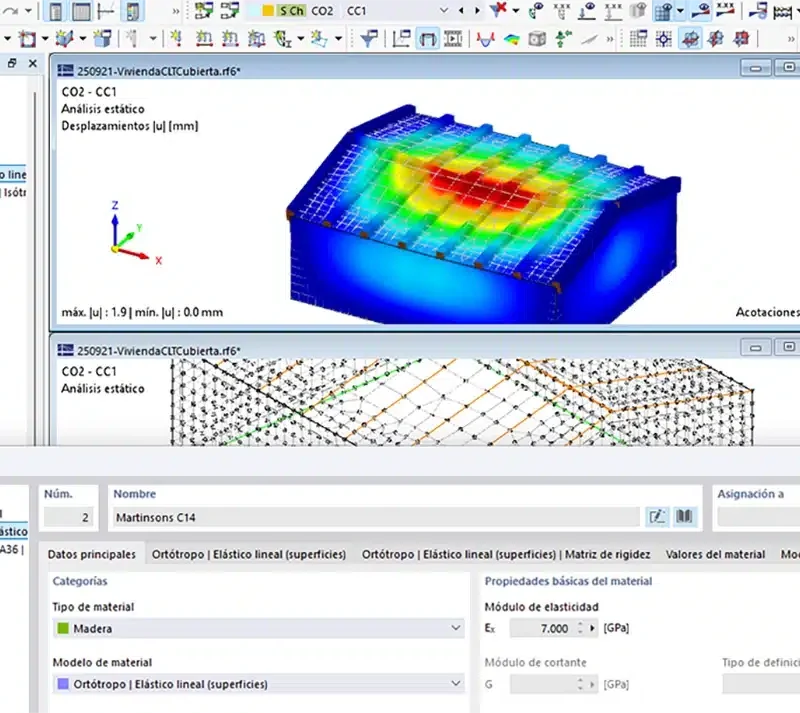Click the green arrows icon
The width and height of the screenshot is (800, 713).
563,39
